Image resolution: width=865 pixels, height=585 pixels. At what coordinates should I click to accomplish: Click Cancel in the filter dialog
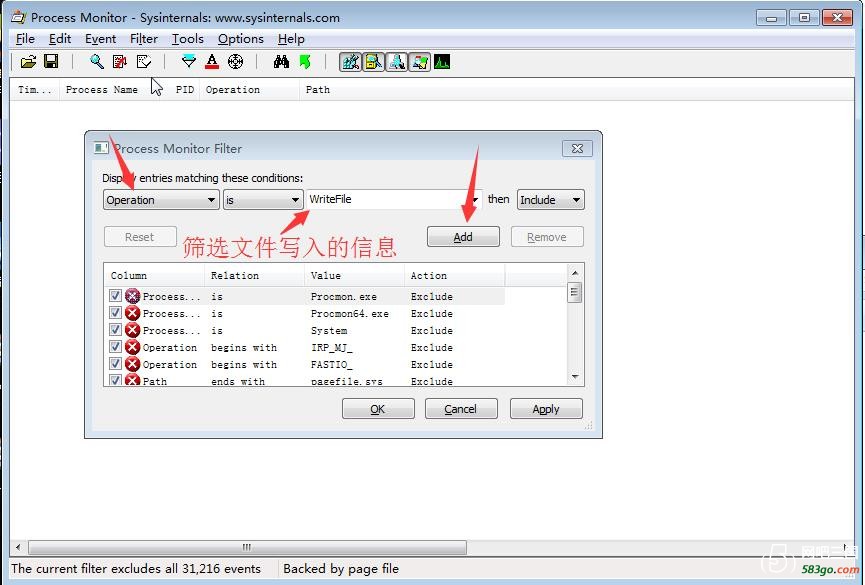pyautogui.click(x=461, y=409)
